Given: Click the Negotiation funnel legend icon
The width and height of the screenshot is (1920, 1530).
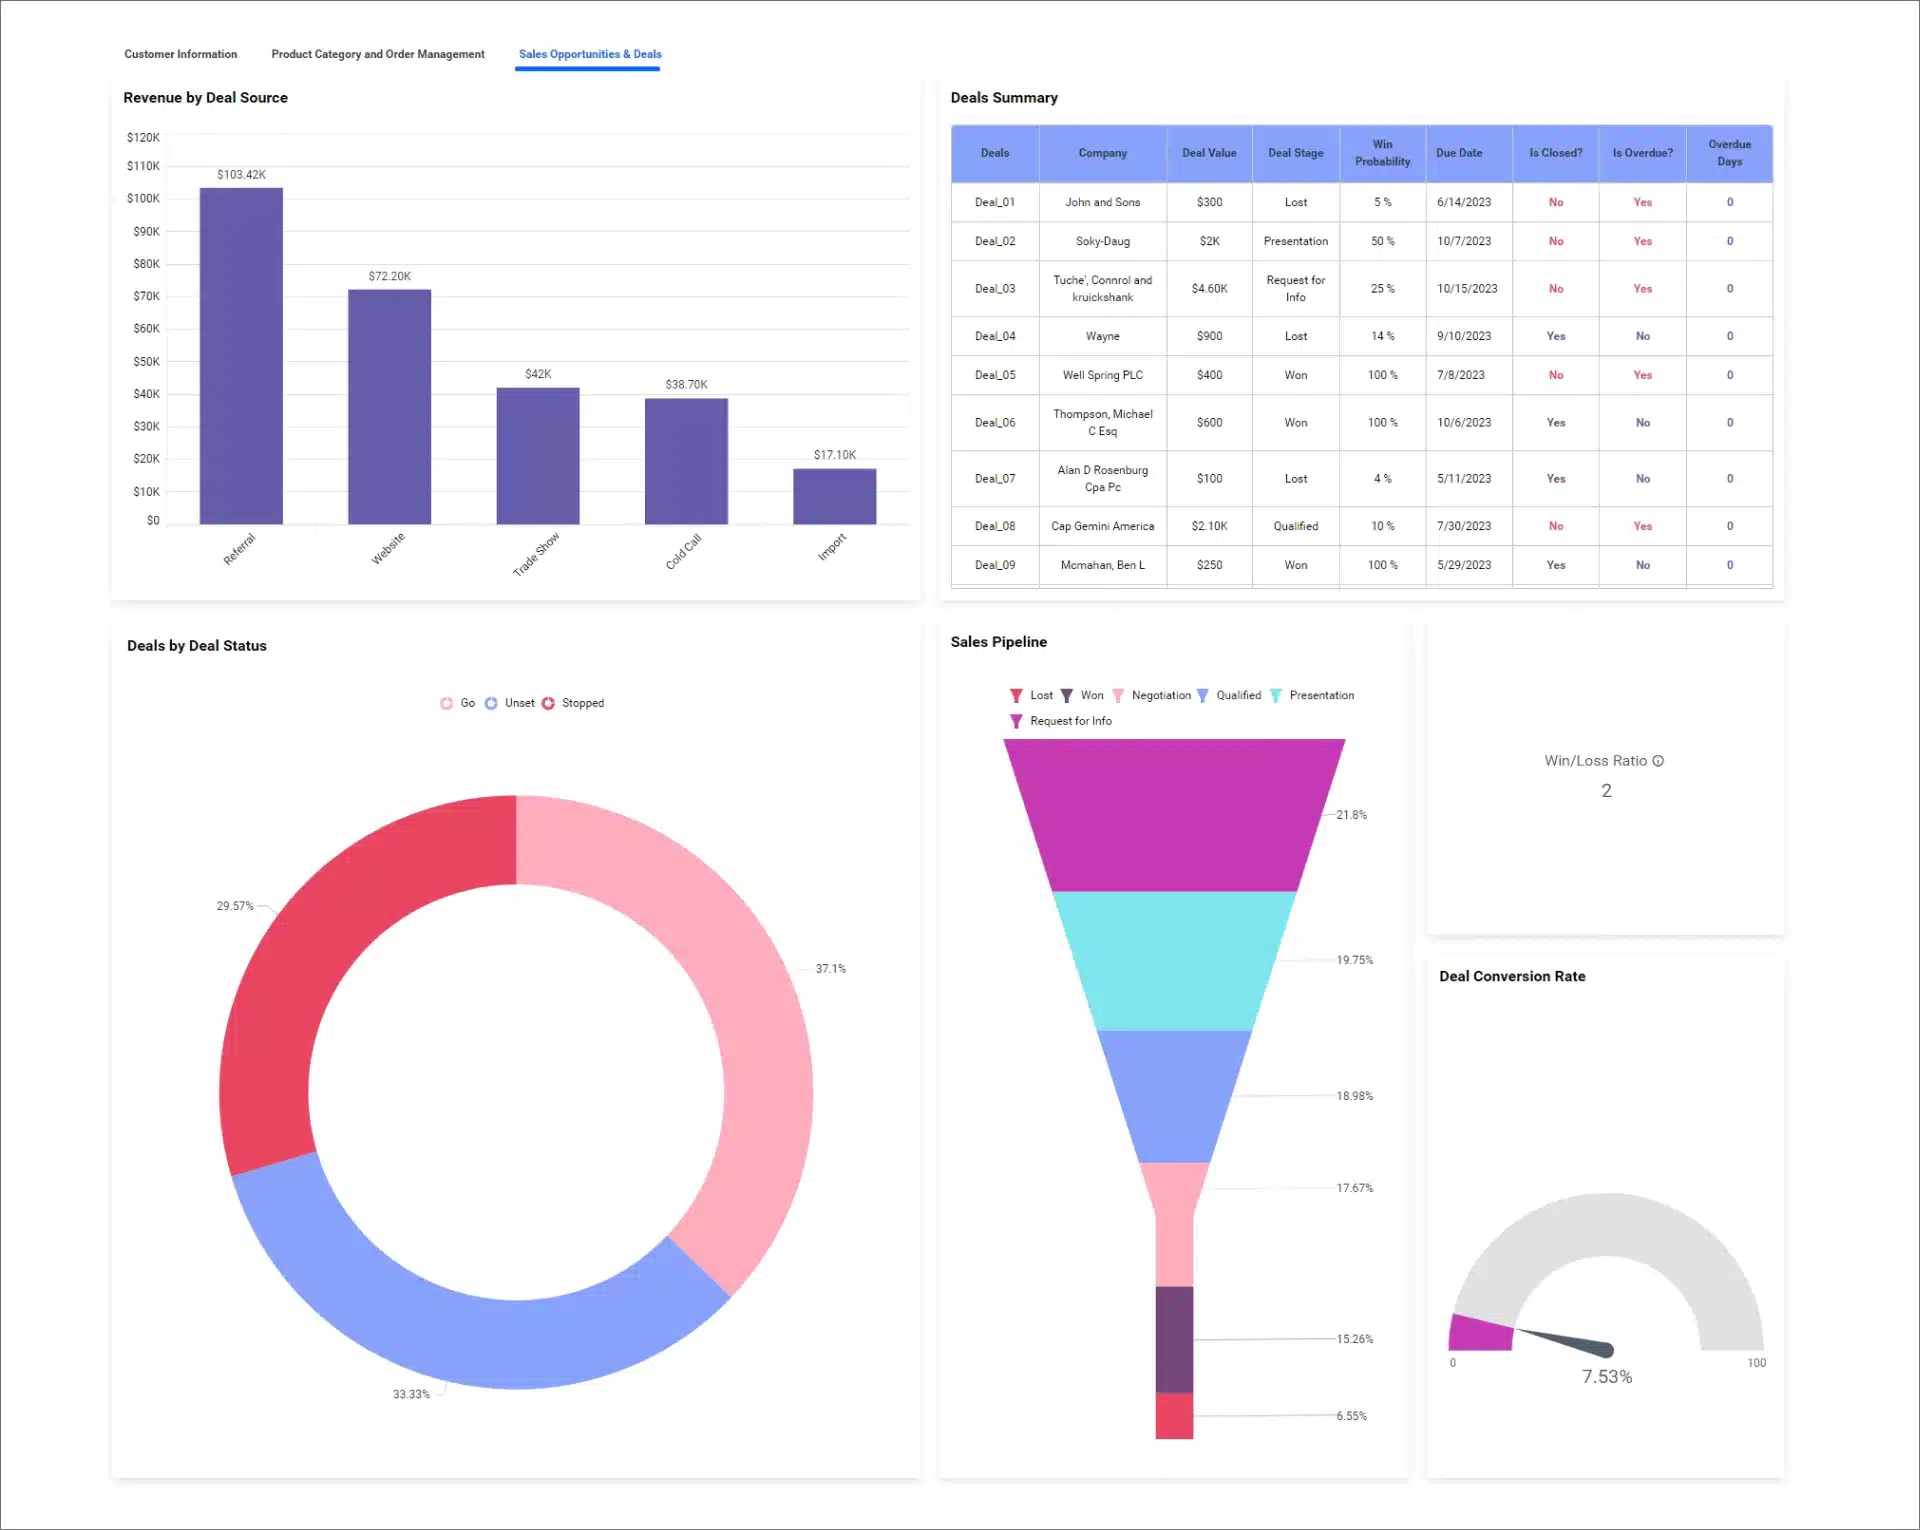Looking at the screenshot, I should click(1118, 695).
